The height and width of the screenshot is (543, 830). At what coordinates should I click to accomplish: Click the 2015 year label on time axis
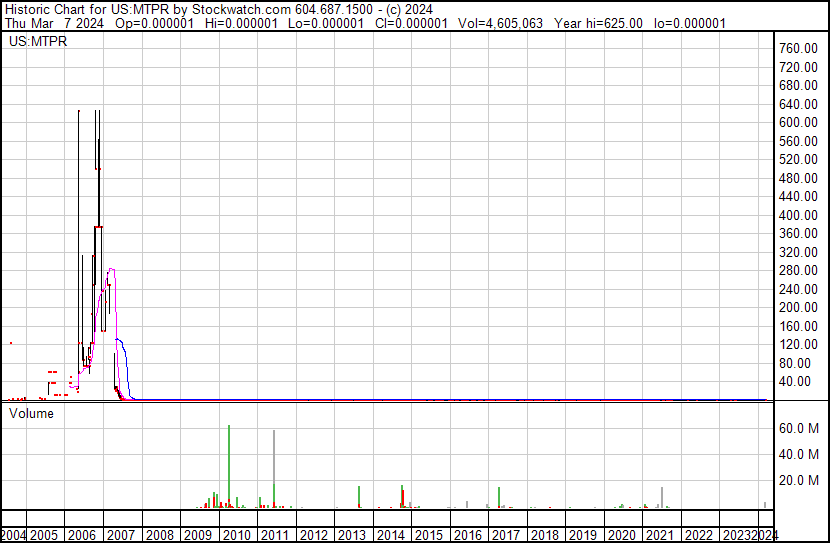pos(429,535)
